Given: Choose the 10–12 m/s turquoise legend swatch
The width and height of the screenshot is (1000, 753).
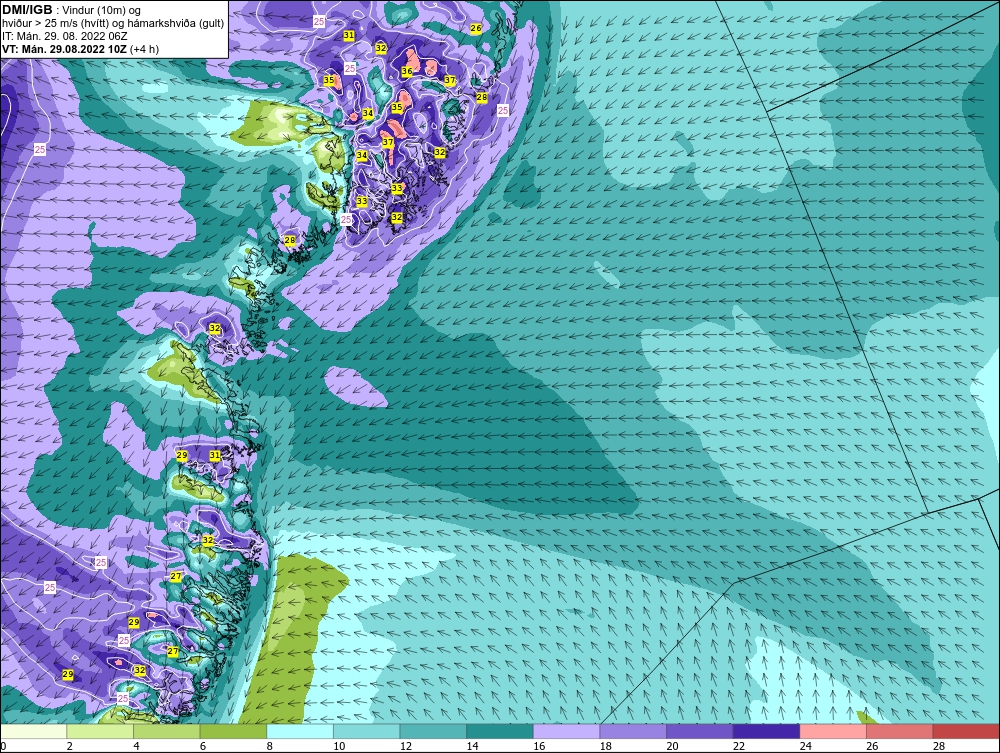Looking at the screenshot, I should [x=366, y=731].
